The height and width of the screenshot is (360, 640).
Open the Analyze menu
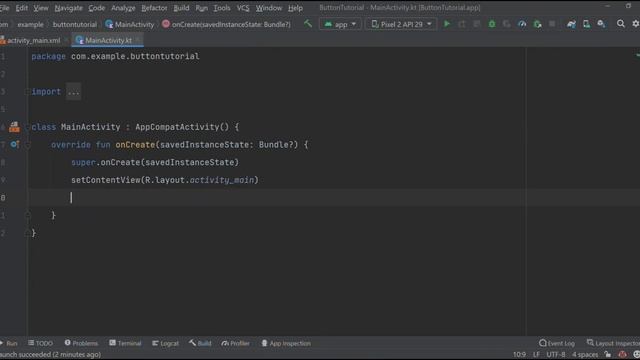click(123, 8)
